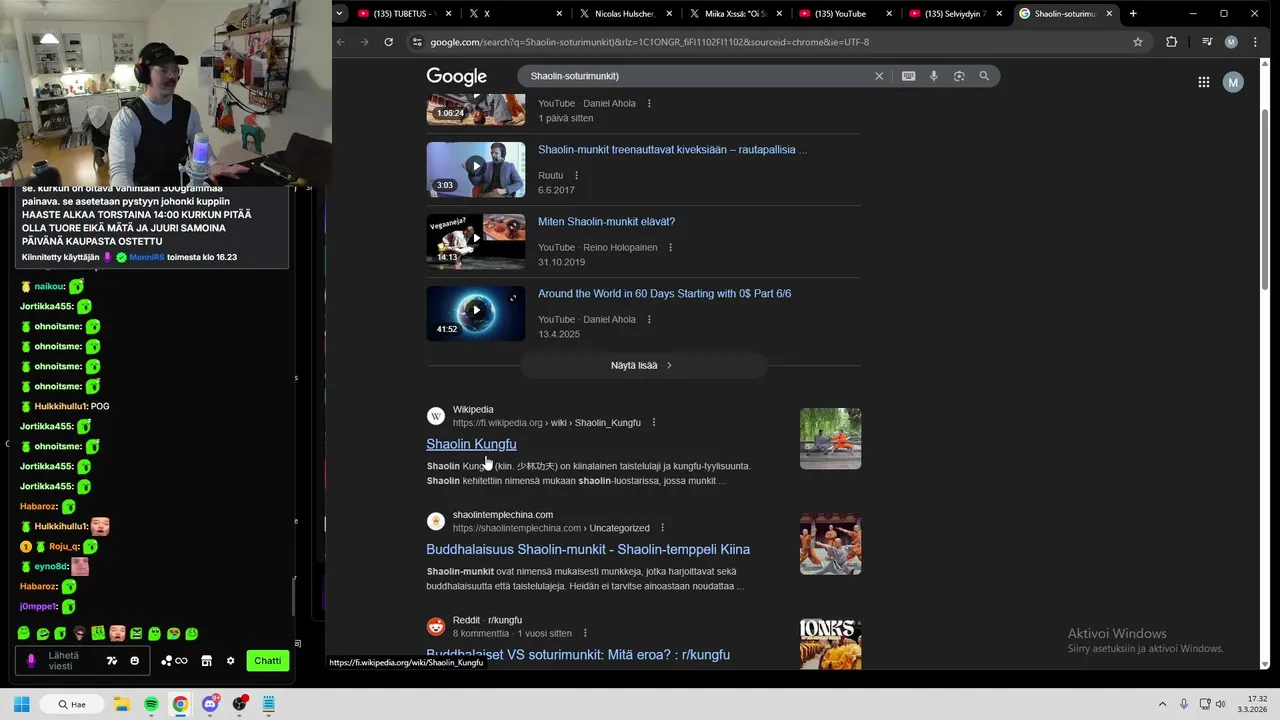
Task: Open options for shaolintemplechina.com result
Action: (662, 528)
